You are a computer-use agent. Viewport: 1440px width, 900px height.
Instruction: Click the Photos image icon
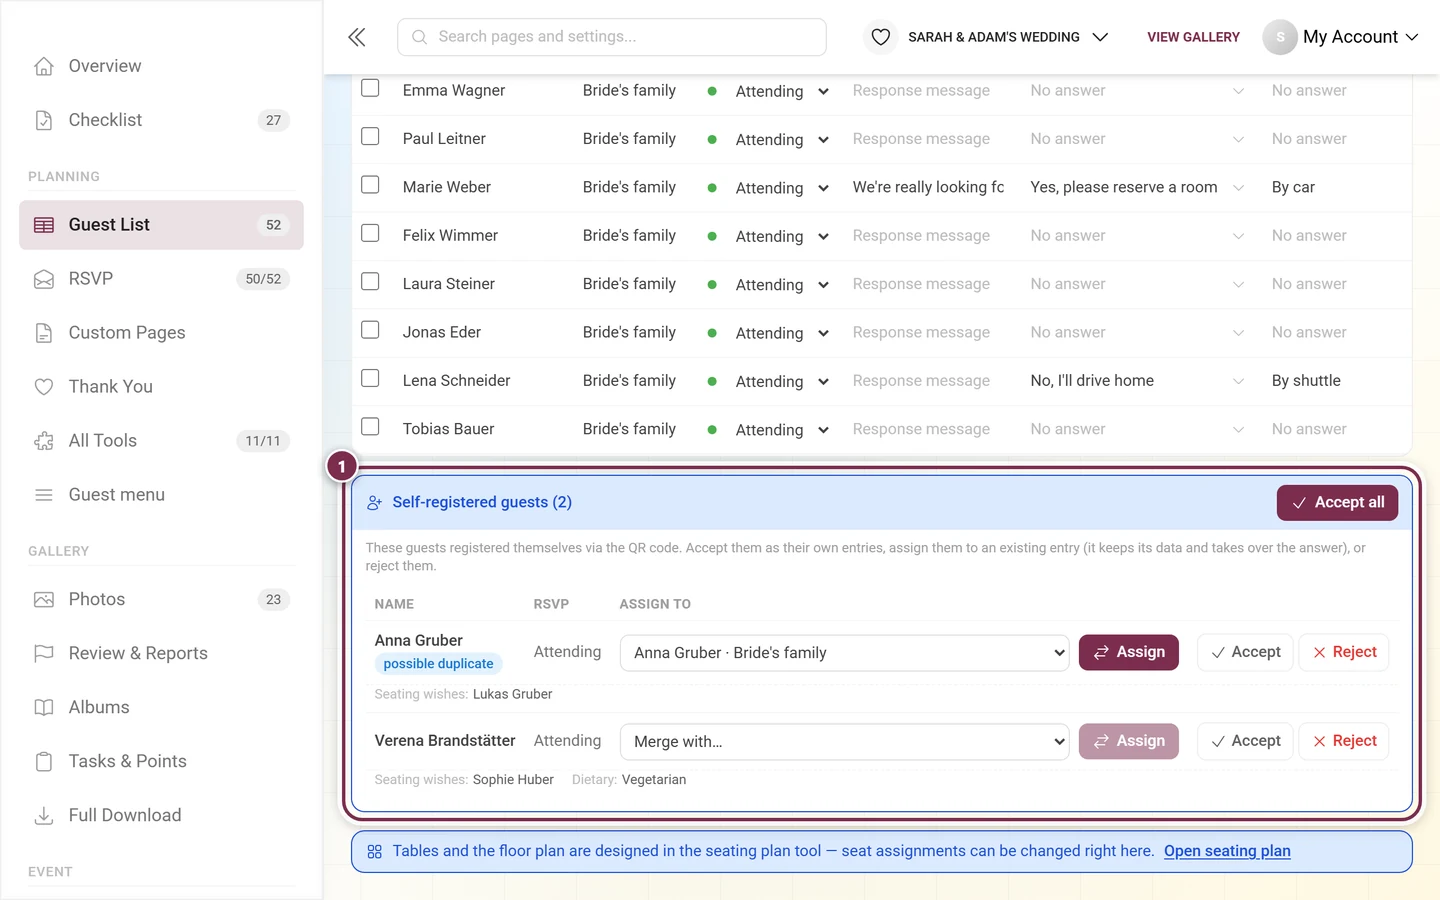pyautogui.click(x=44, y=600)
